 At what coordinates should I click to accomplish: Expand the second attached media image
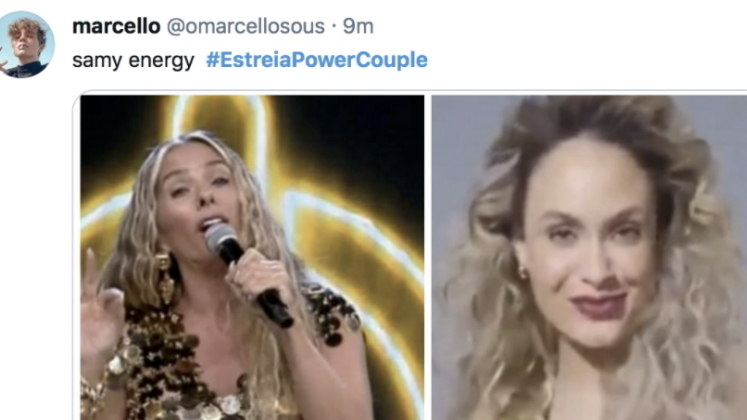(x=589, y=257)
